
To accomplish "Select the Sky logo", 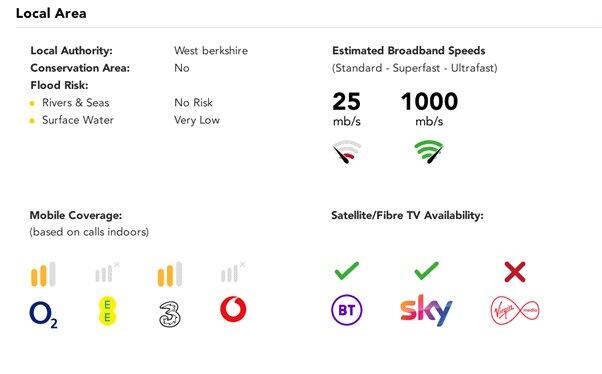I will [426, 310].
